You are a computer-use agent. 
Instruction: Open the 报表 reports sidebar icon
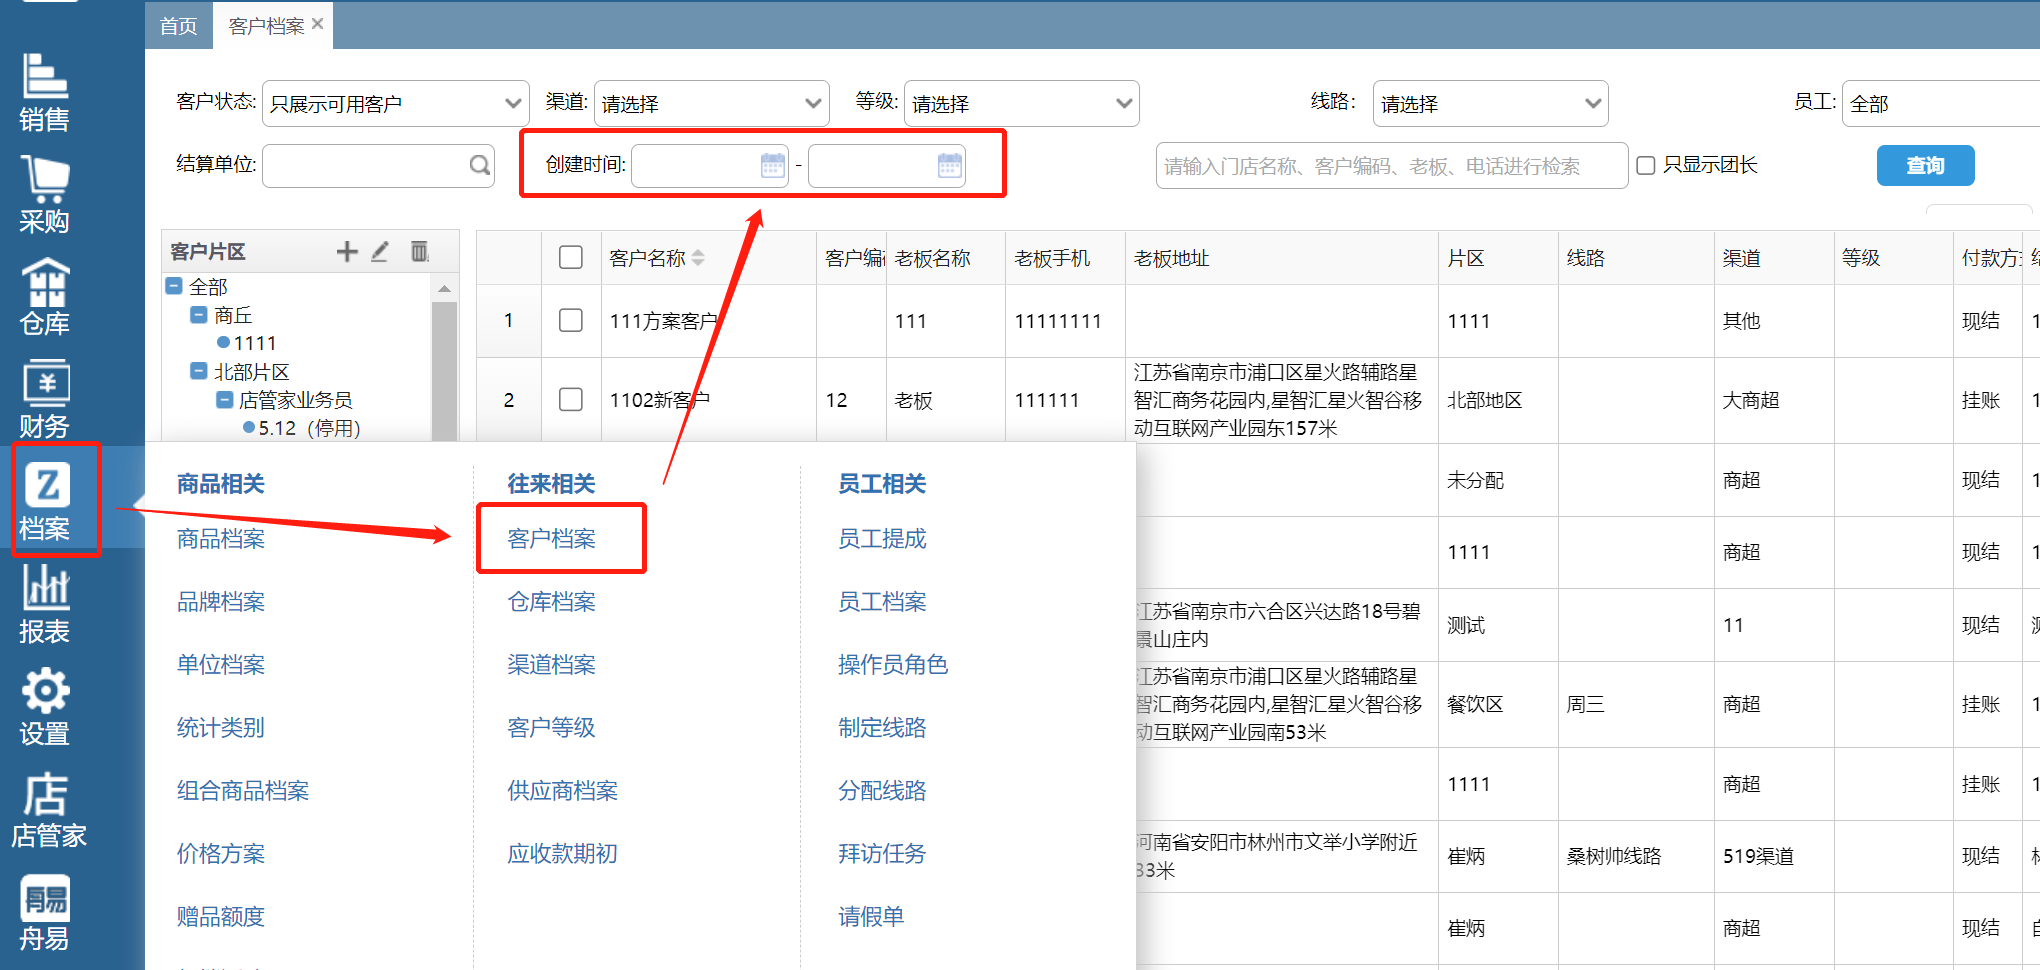click(x=45, y=604)
